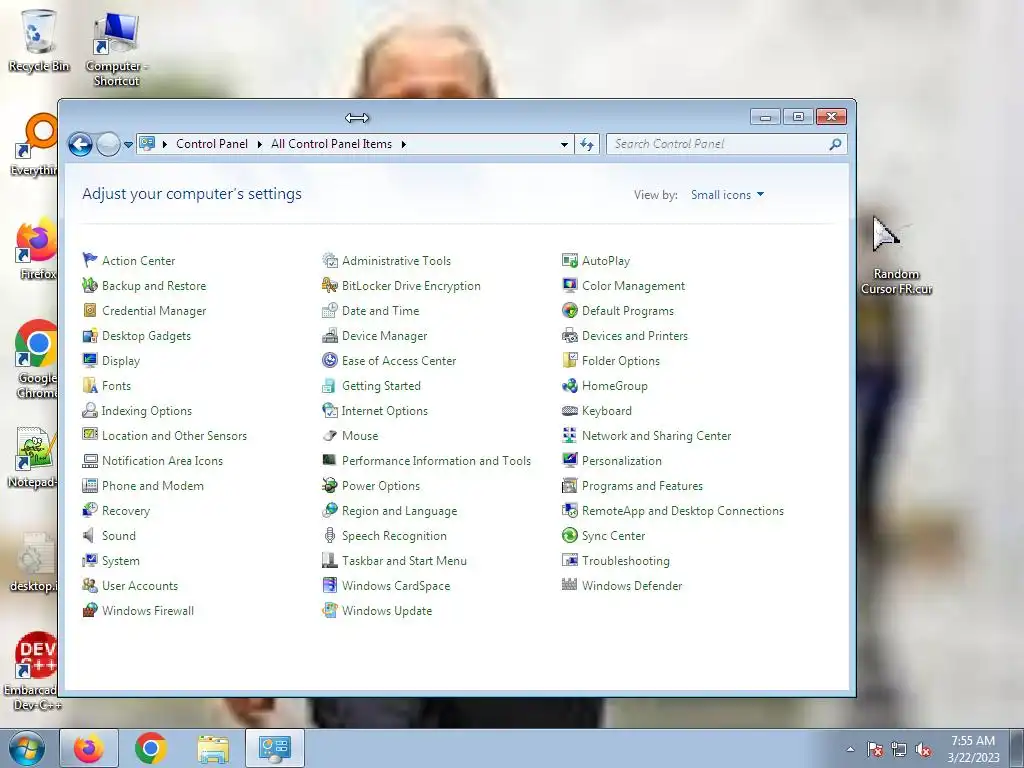The image size is (1024, 768).
Task: Open the address bar history dropdown arrow
Action: (x=564, y=144)
